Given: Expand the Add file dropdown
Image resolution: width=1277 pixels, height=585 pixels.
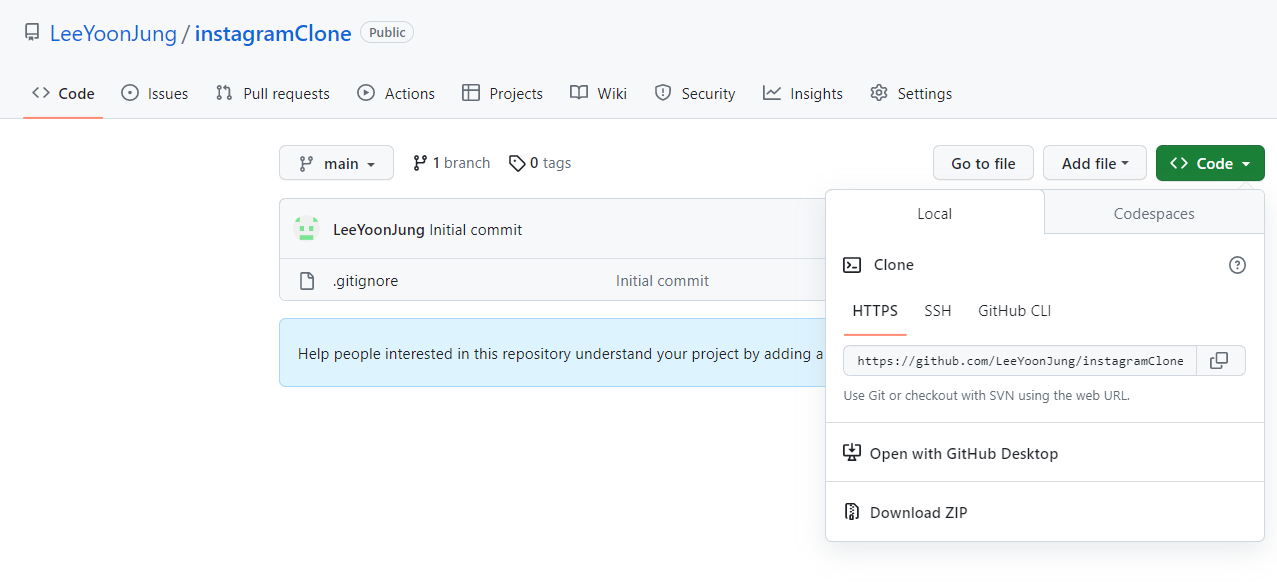Looking at the screenshot, I should pos(1095,163).
